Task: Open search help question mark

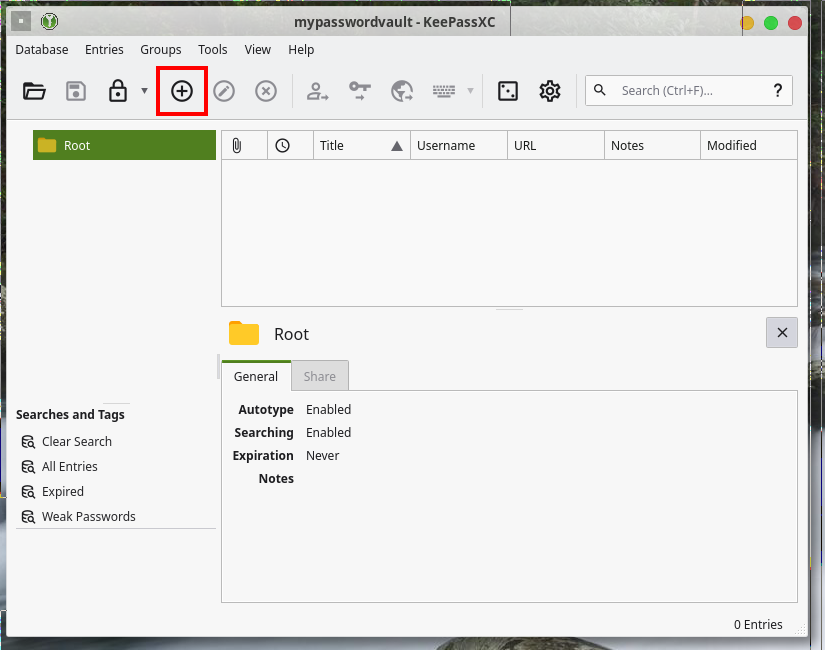Action: (x=778, y=91)
